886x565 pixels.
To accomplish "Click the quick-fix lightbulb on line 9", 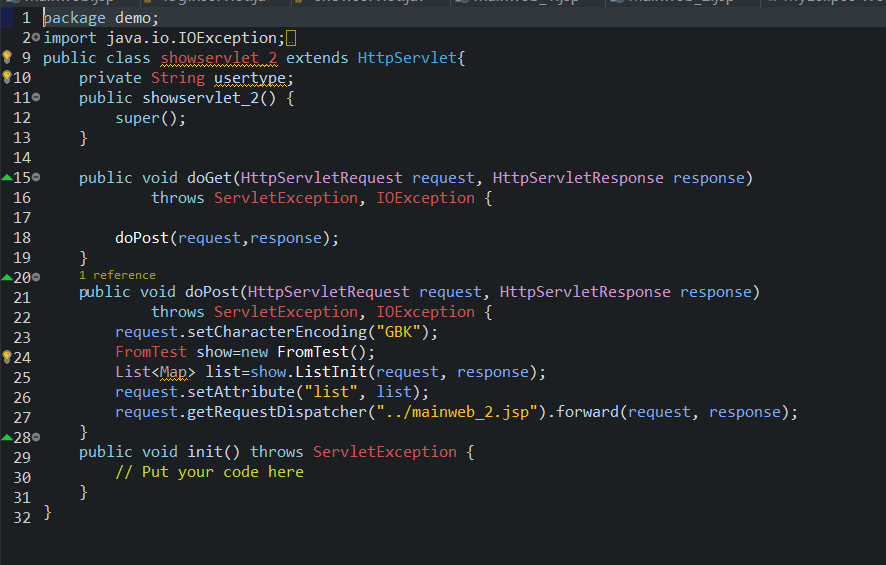I will (7, 56).
